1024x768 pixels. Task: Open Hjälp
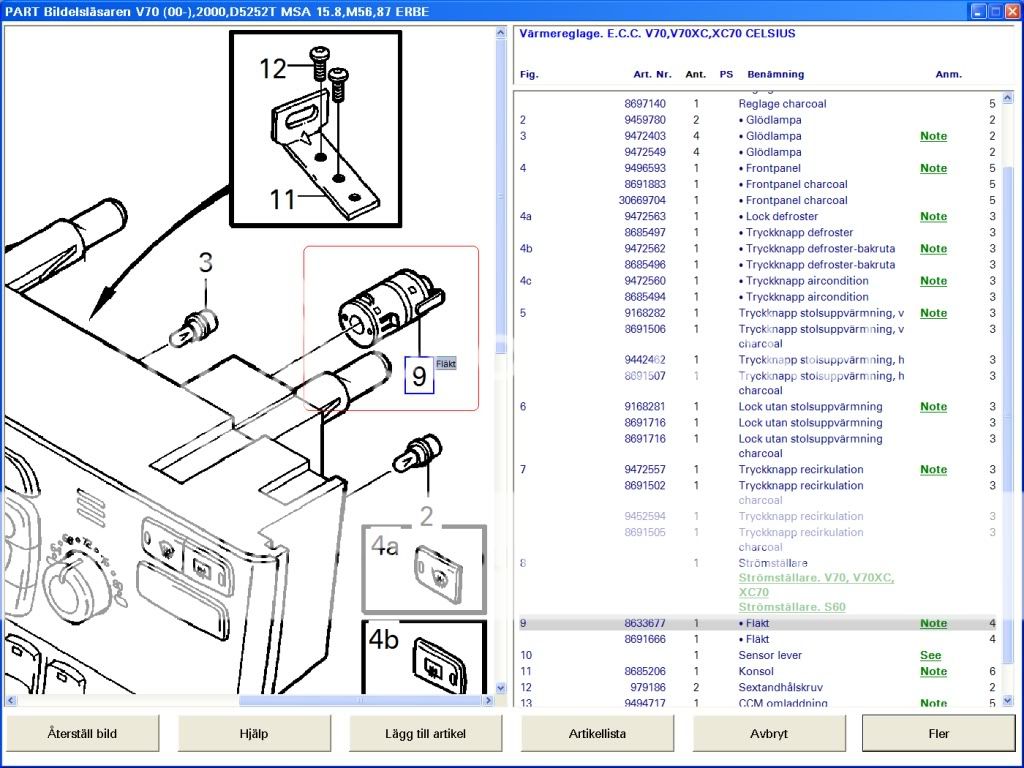point(254,733)
